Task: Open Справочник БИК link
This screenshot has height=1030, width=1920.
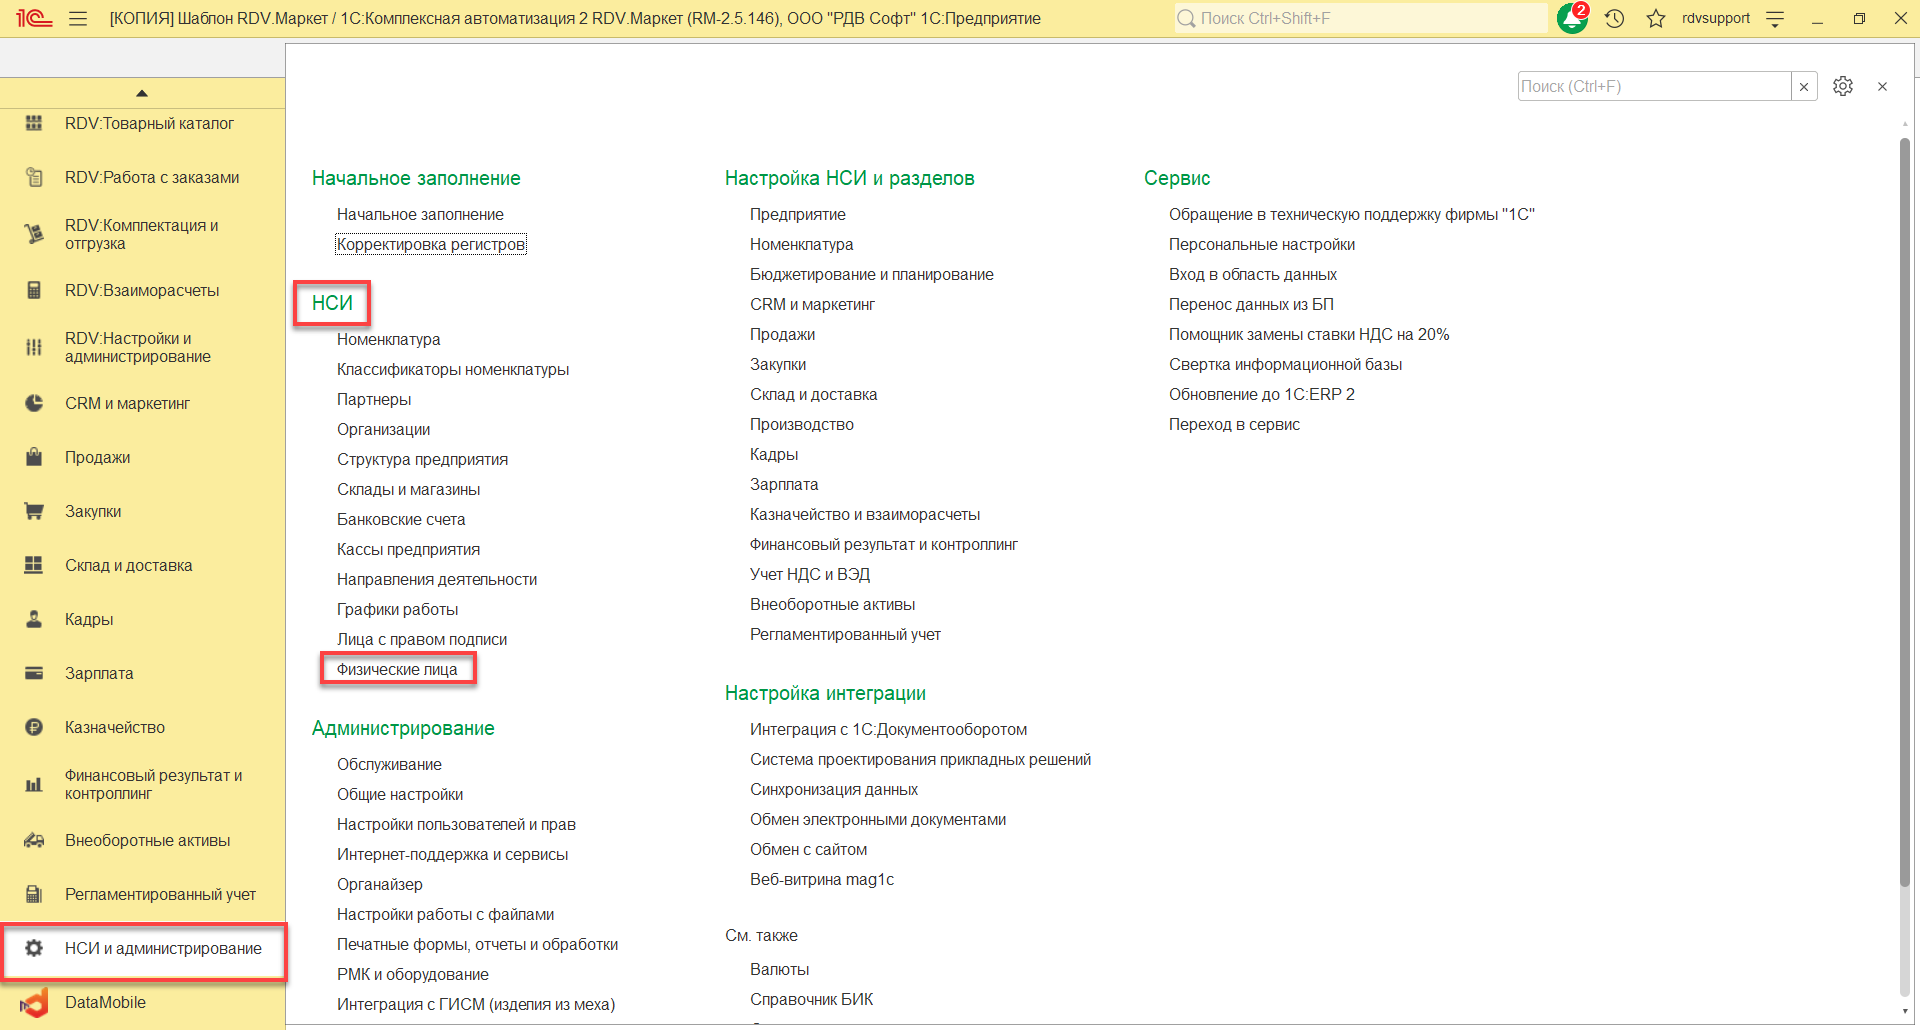Action: (811, 999)
